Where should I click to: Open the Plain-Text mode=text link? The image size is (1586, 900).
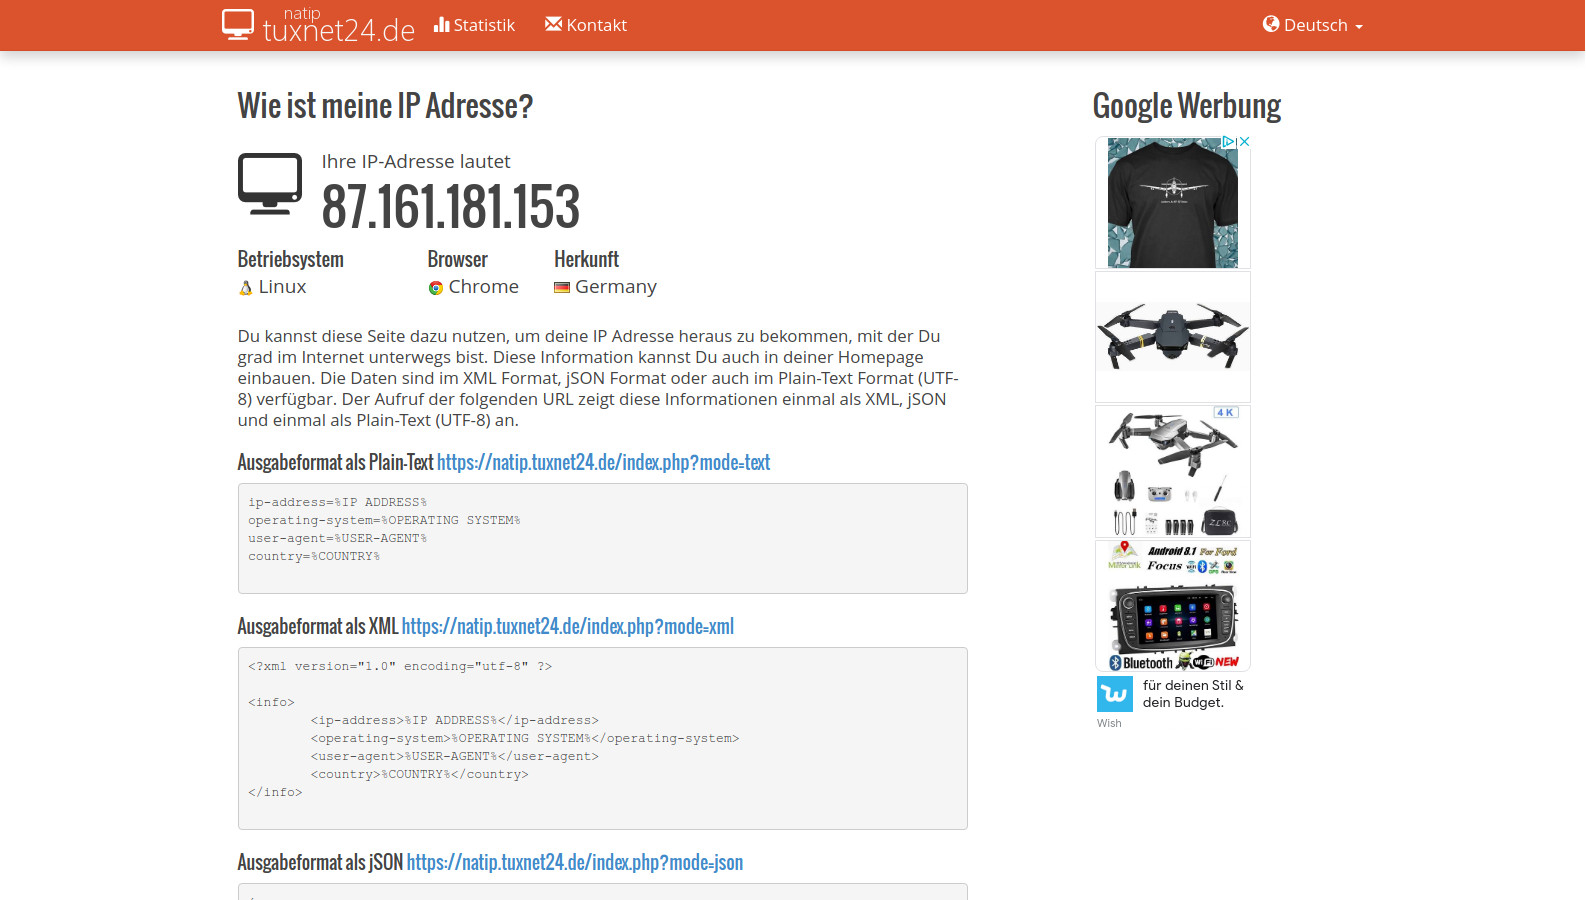coord(603,462)
